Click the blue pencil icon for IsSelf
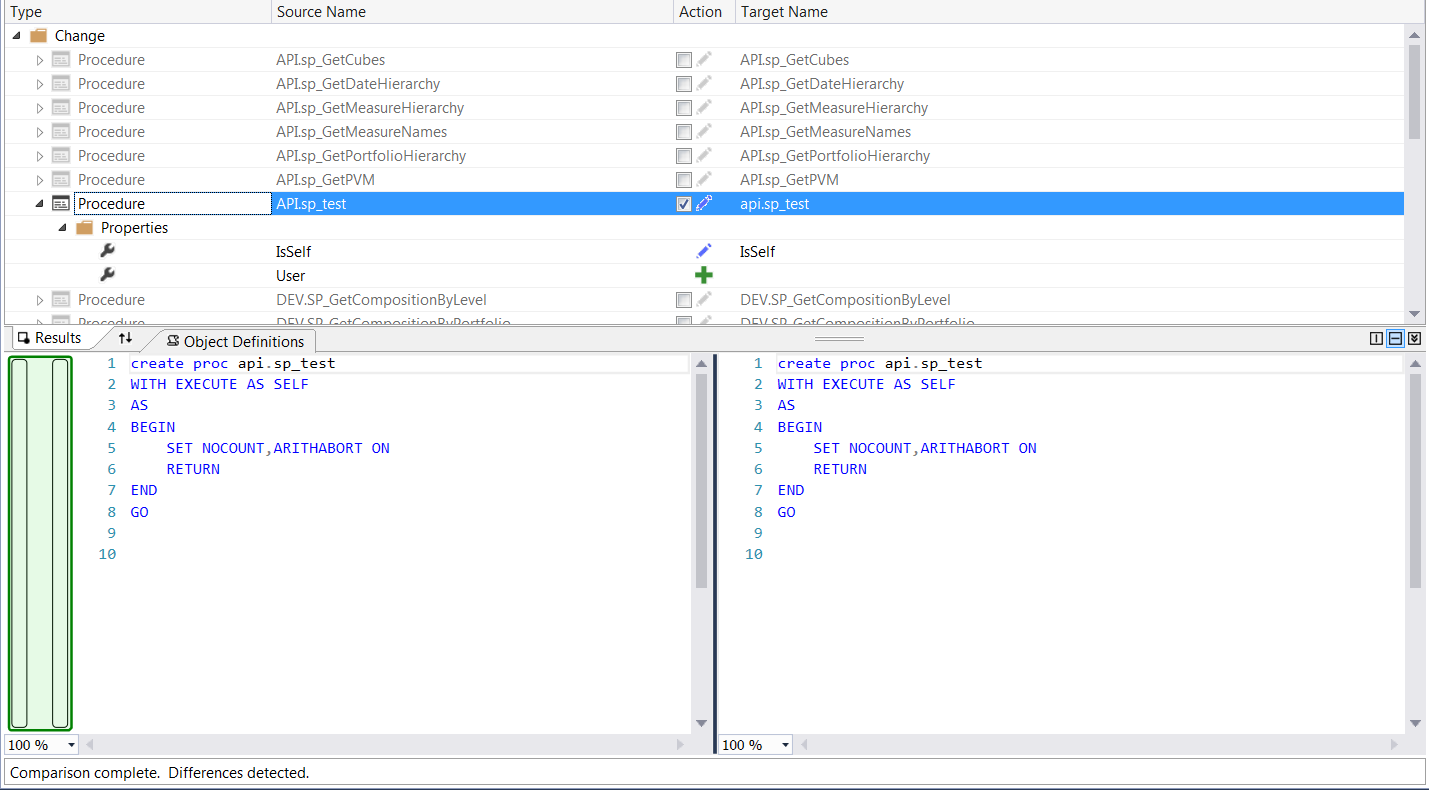Image resolution: width=1429 pixels, height=790 pixels. point(704,252)
